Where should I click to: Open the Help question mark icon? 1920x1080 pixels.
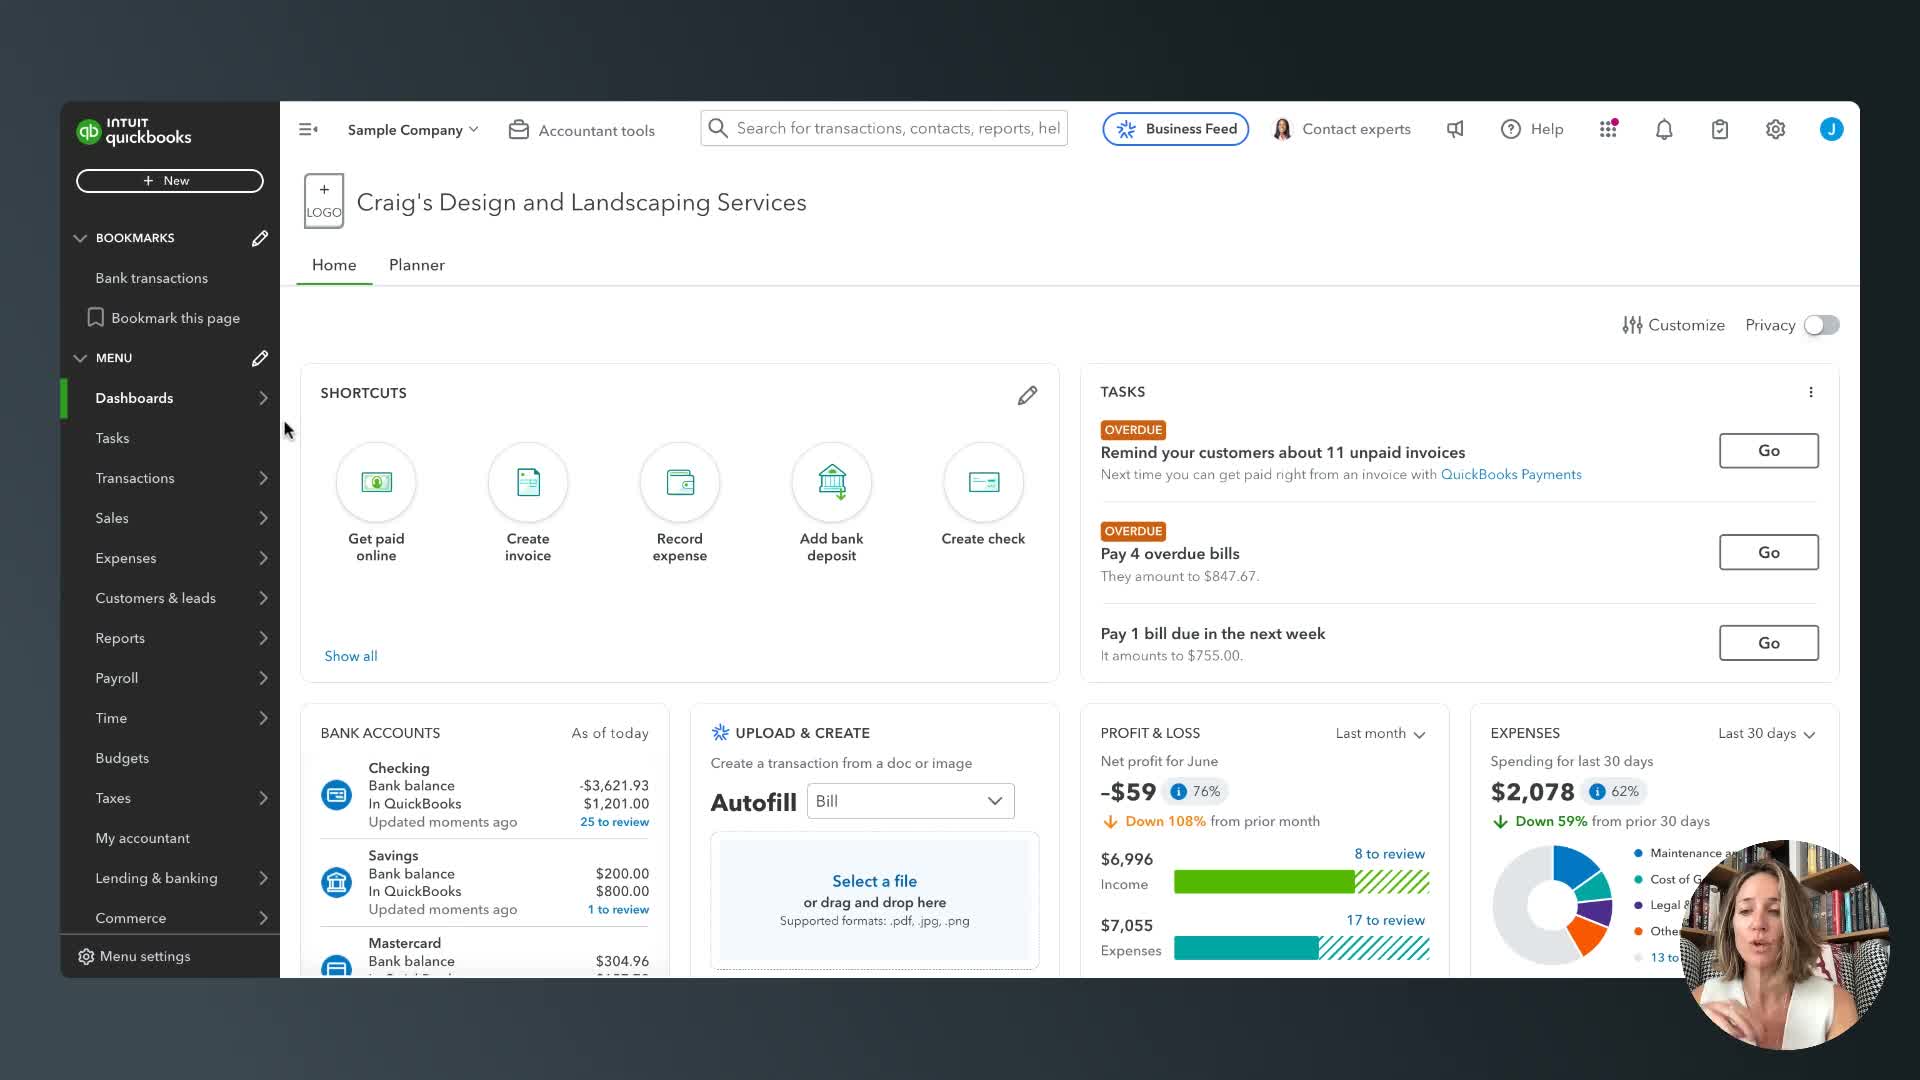pyautogui.click(x=1510, y=129)
